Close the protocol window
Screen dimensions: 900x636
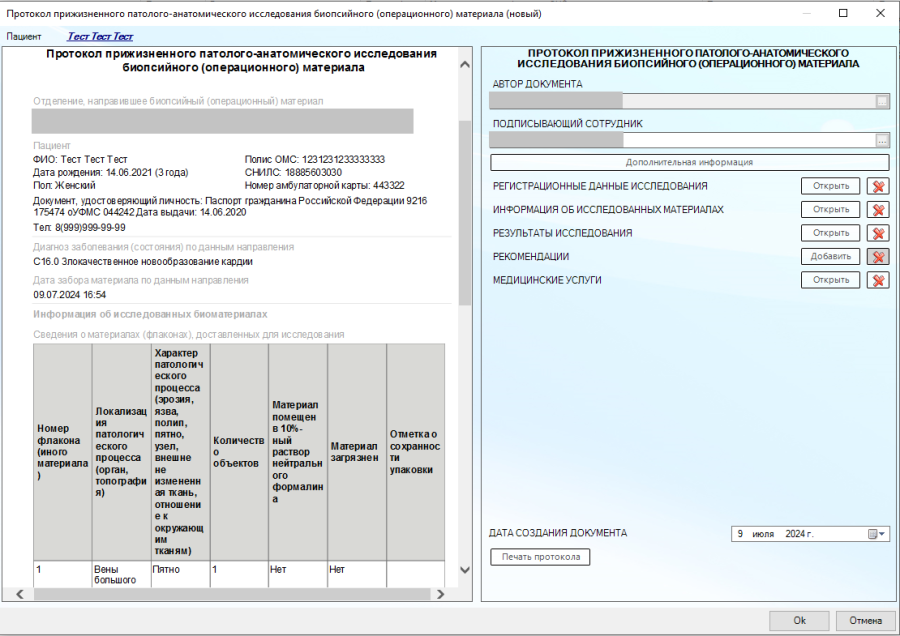coord(880,13)
